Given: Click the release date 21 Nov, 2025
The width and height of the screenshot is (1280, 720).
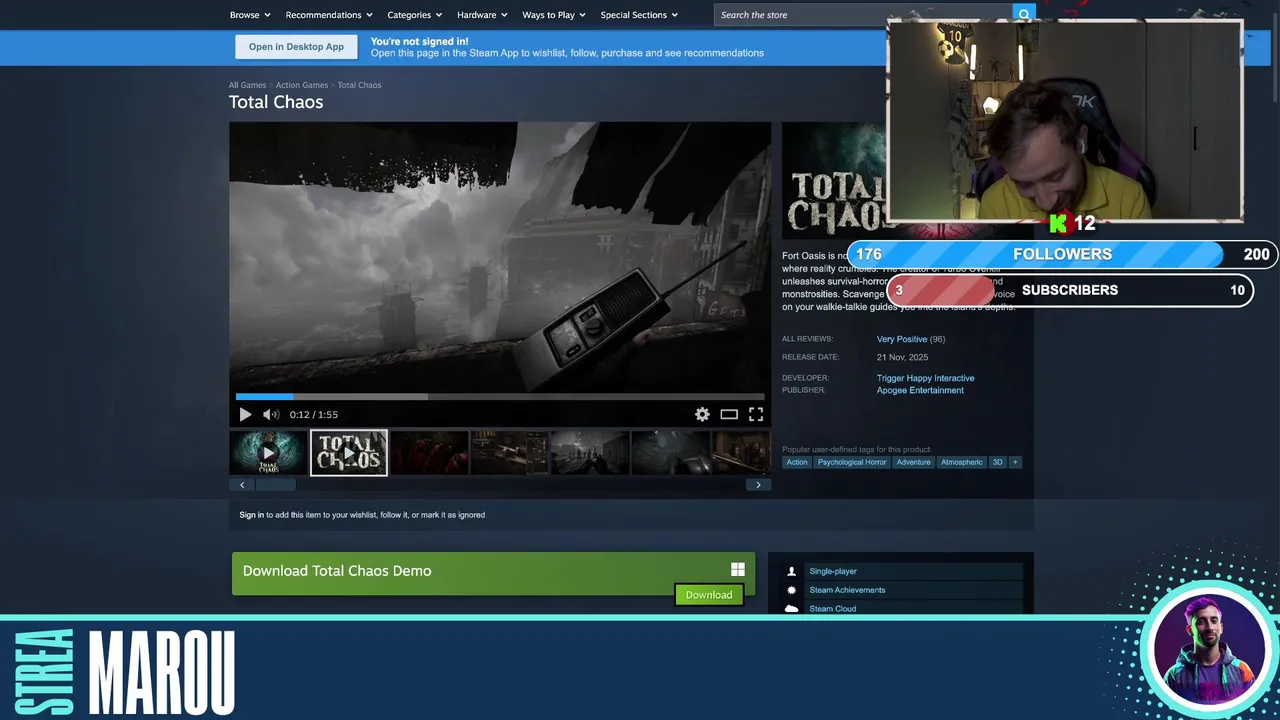Looking at the screenshot, I should click(x=902, y=357).
